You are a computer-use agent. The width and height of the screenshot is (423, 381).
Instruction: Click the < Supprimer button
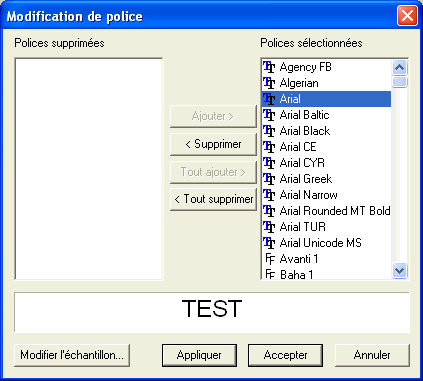point(213,144)
